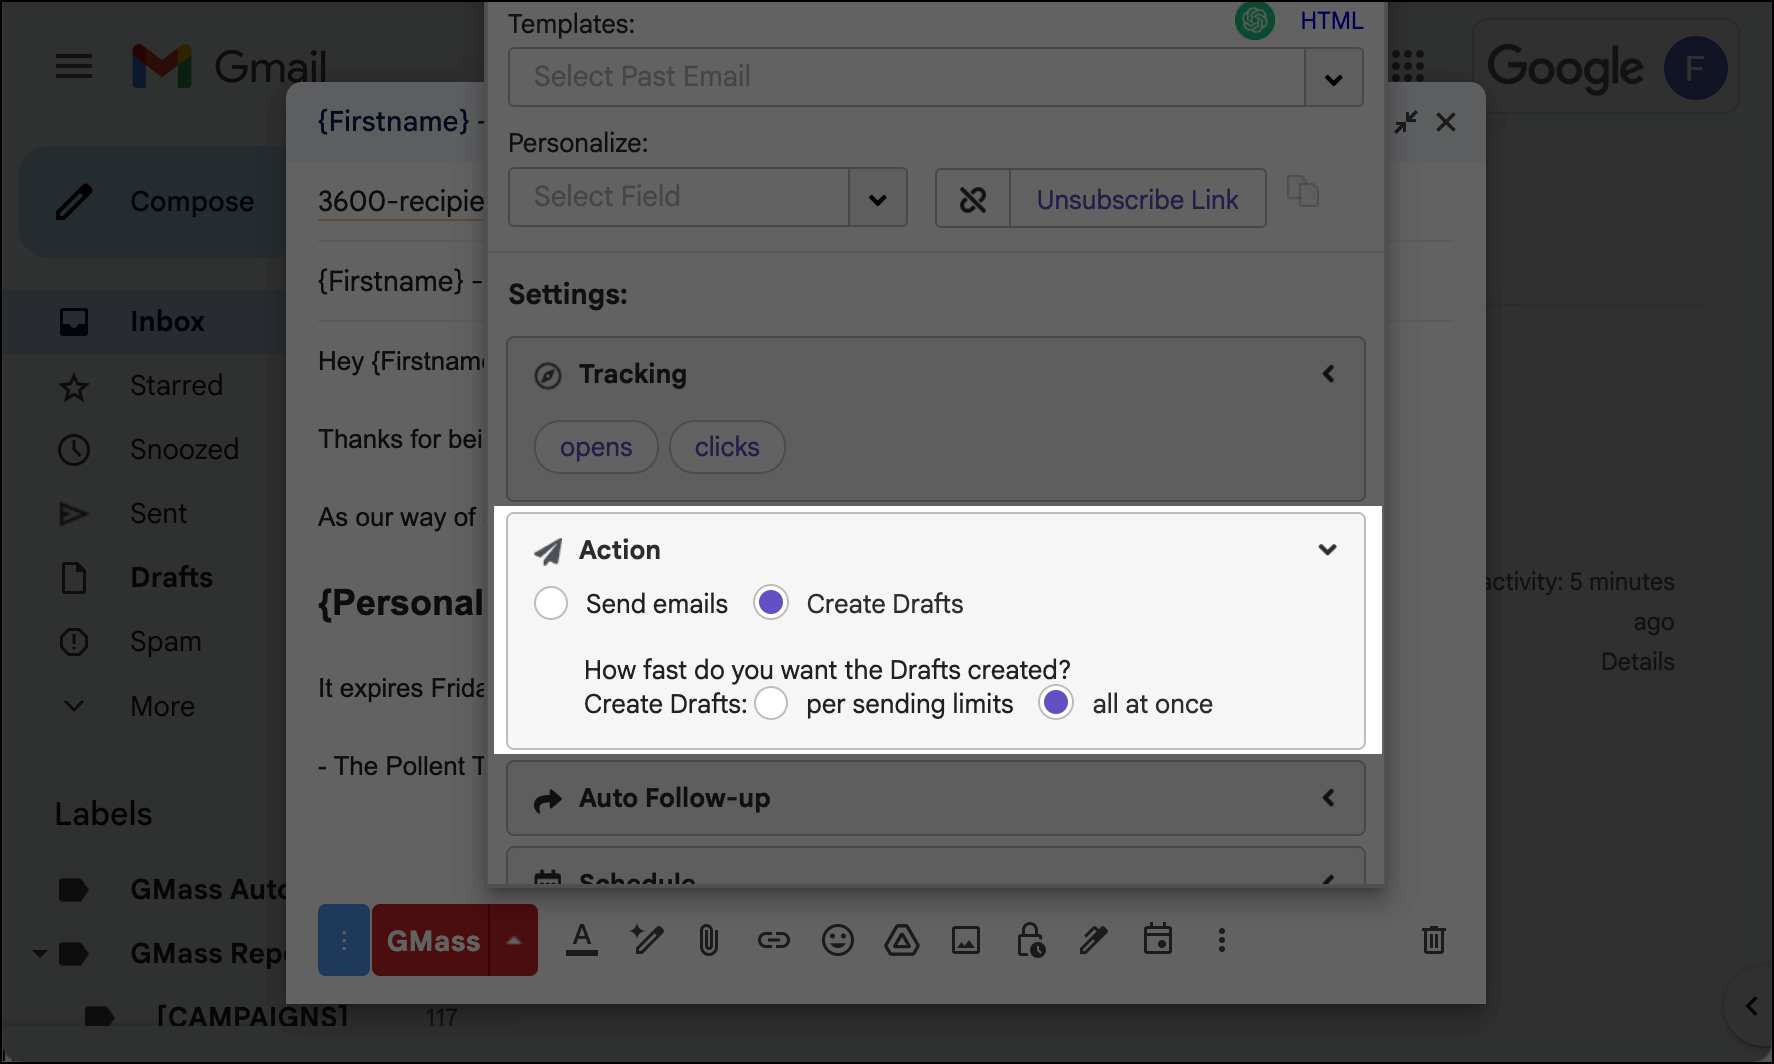
Task: Insert link using the chain icon
Action: [x=773, y=940]
